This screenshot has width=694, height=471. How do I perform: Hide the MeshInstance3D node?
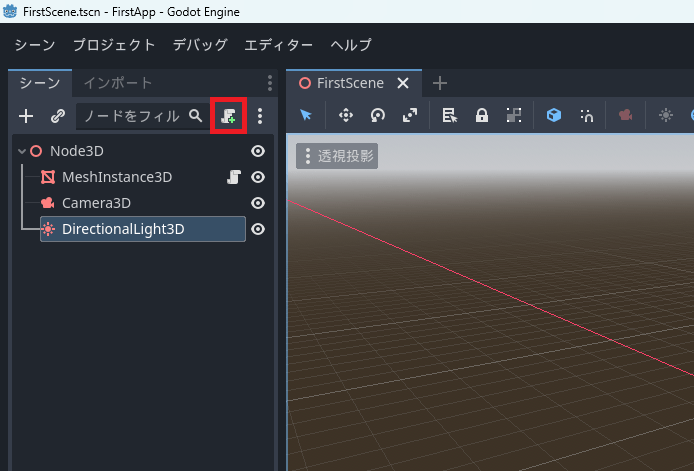[258, 177]
